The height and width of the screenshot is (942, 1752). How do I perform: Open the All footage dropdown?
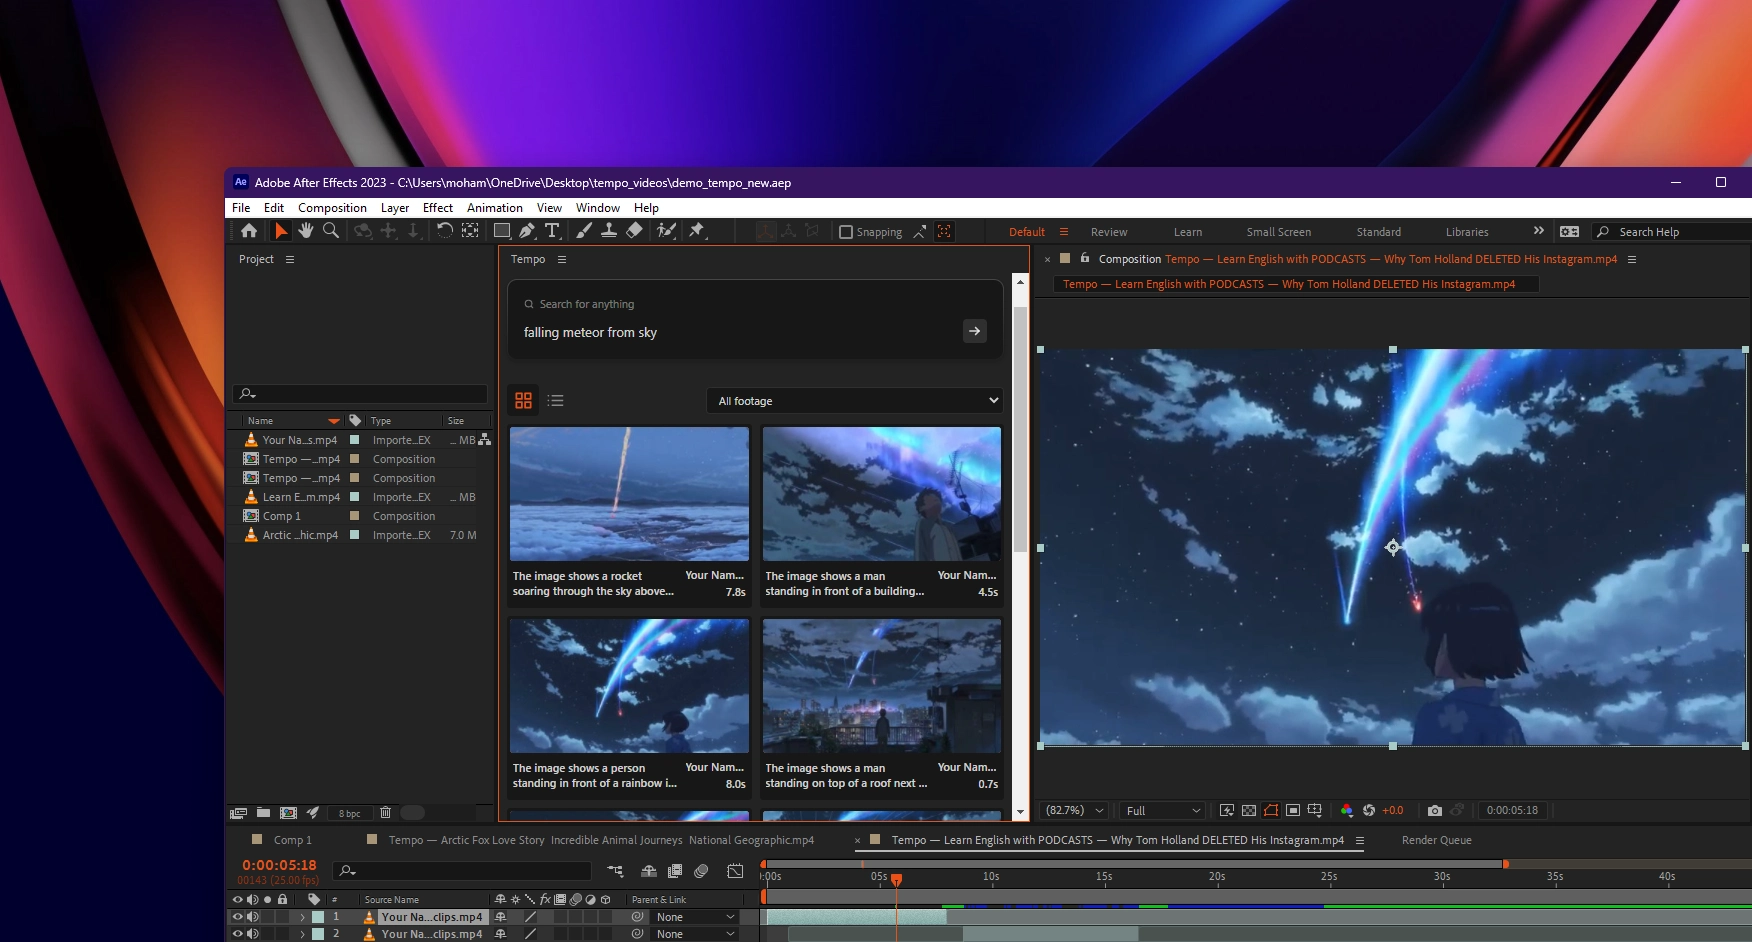tap(855, 401)
